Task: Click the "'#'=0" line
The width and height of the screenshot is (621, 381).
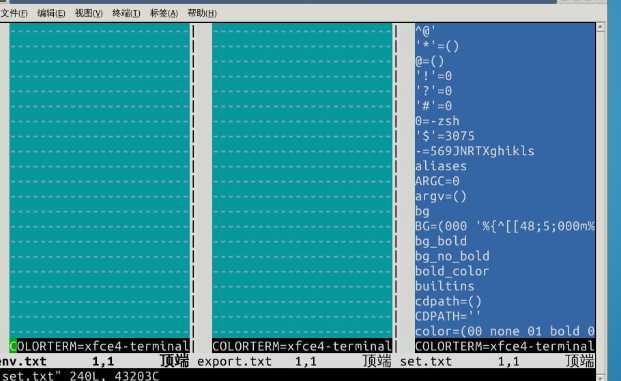Action: [434, 106]
